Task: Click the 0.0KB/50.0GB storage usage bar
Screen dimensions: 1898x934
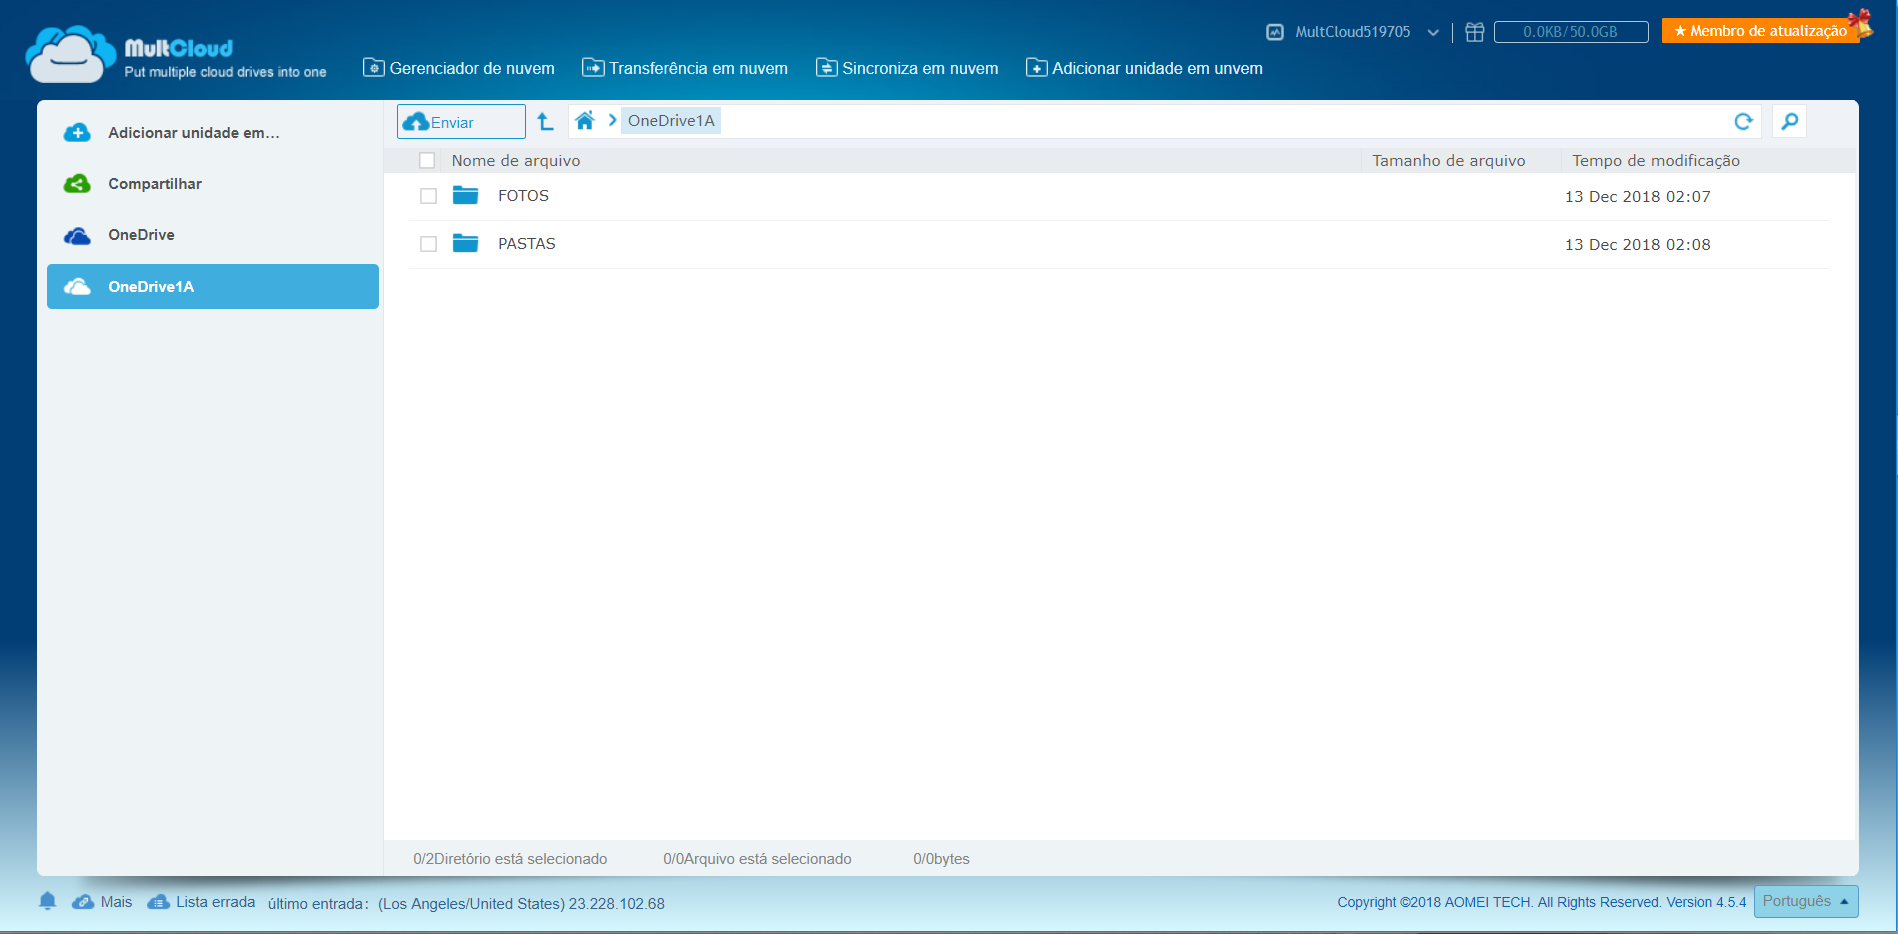Action: [1571, 32]
